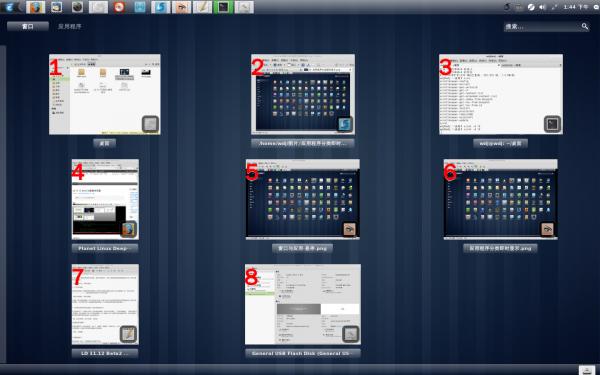Switch to the Planet Linux Deepin browser thumbnail
The width and height of the screenshot is (600, 375).
tap(105, 199)
